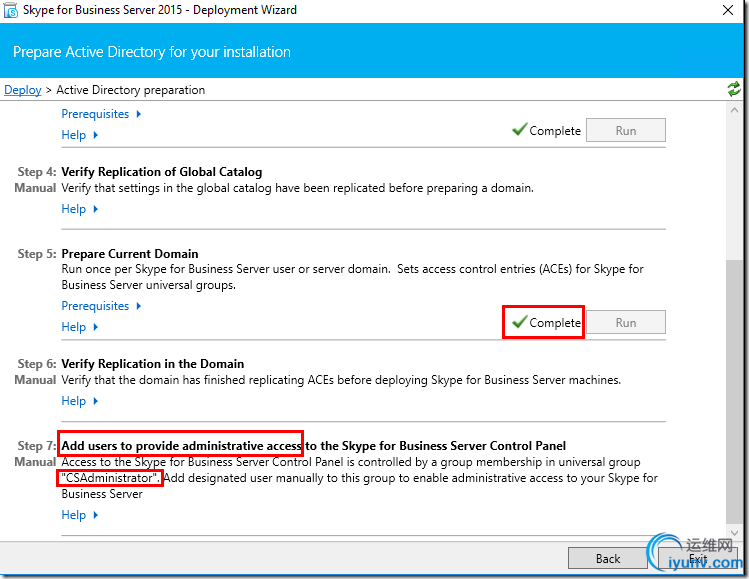The height and width of the screenshot is (579, 749).
Task: Click the topmost Run button
Action: coord(625,131)
